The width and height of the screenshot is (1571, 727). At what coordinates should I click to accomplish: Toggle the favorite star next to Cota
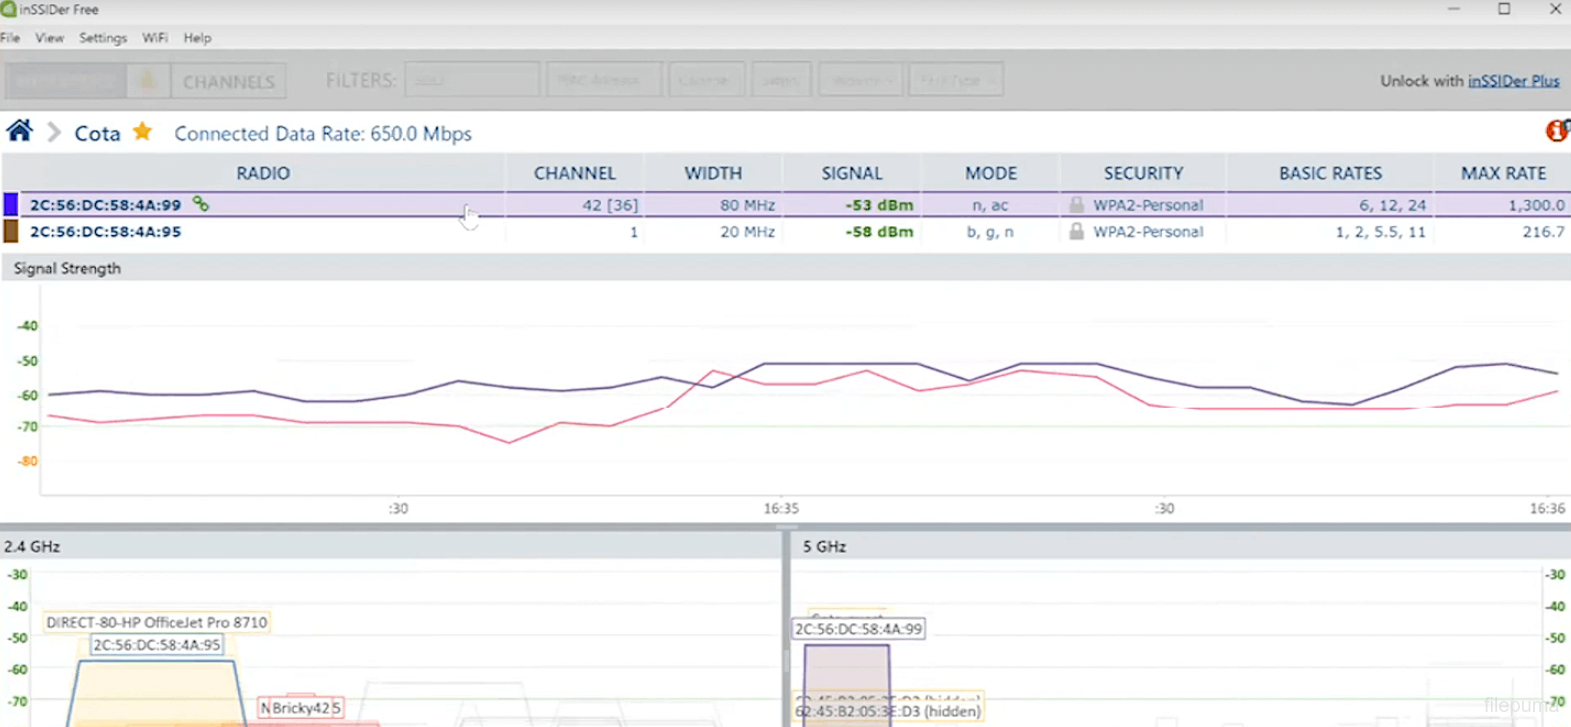tap(142, 132)
